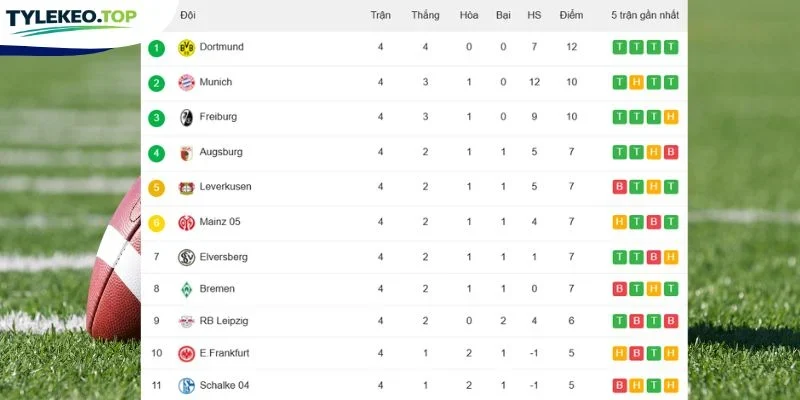Click the Mainz 05 crest icon
The height and width of the screenshot is (400, 800).
pyautogui.click(x=186, y=222)
